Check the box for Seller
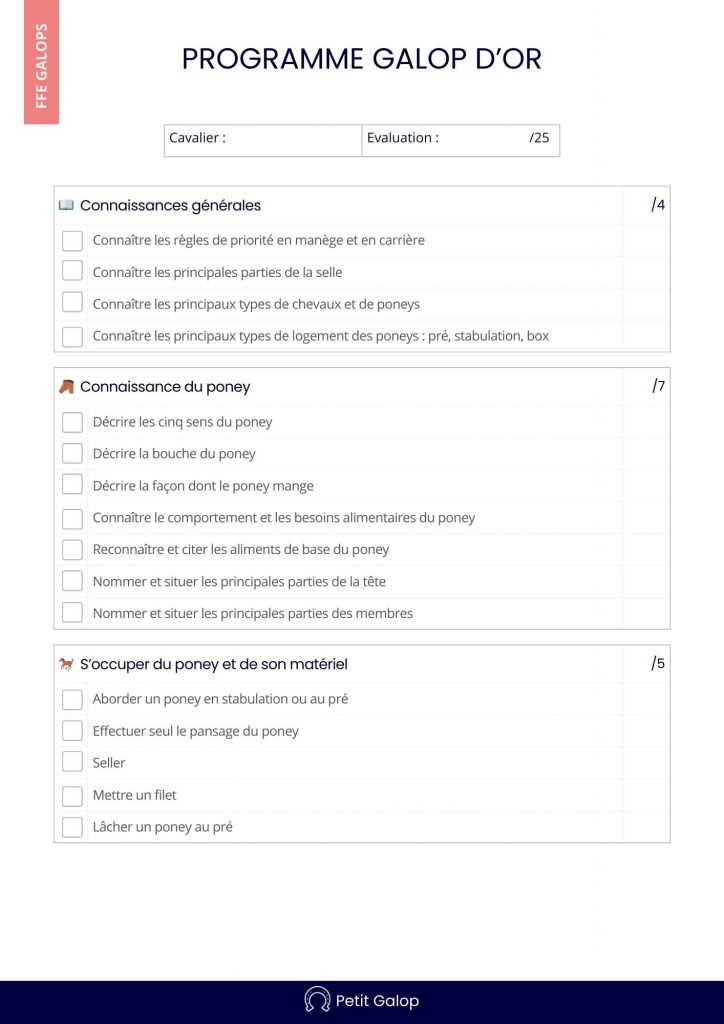724x1024 pixels. (x=72, y=762)
